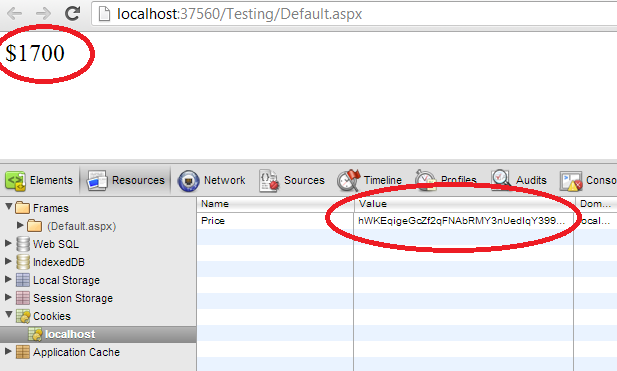Click the Local Storage grid icon
The image size is (617, 371).
coord(23,280)
